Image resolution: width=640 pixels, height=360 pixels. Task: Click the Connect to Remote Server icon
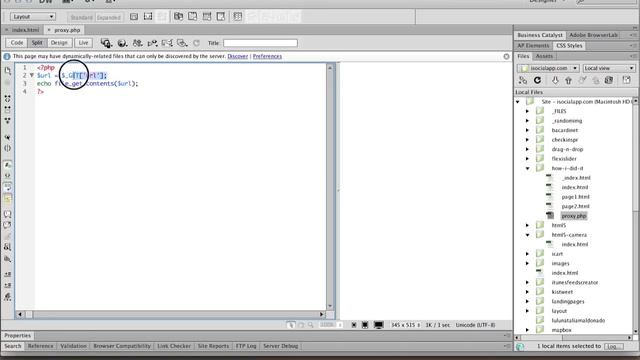(x=522, y=80)
